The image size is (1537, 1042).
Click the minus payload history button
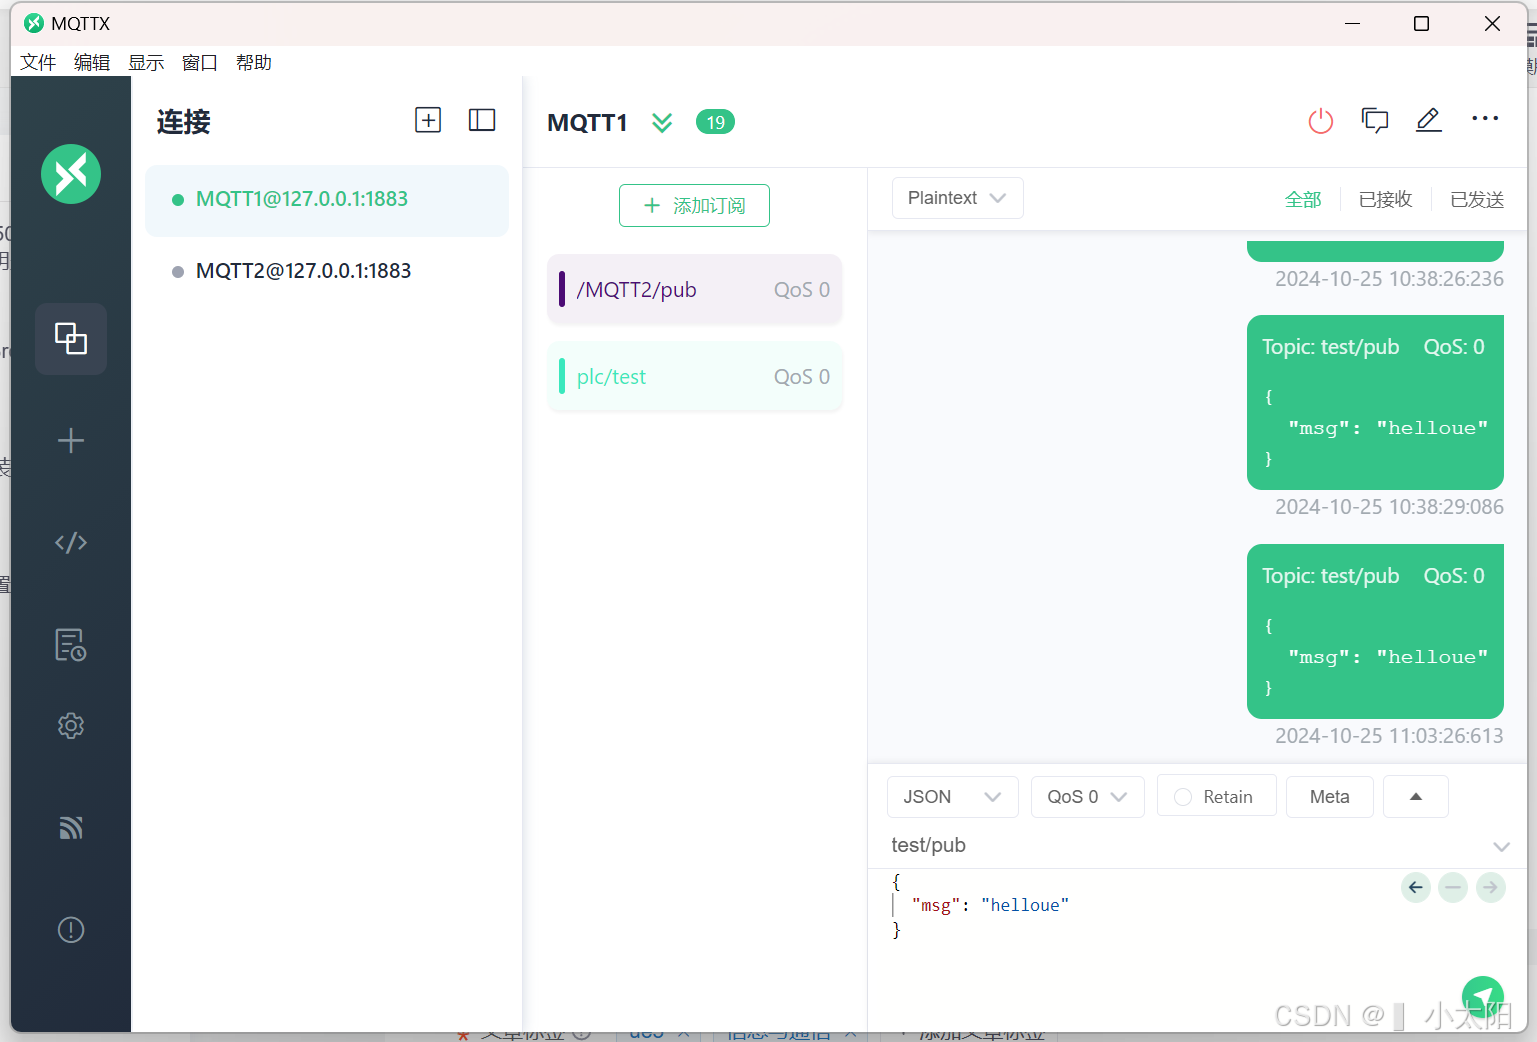pyautogui.click(x=1453, y=887)
